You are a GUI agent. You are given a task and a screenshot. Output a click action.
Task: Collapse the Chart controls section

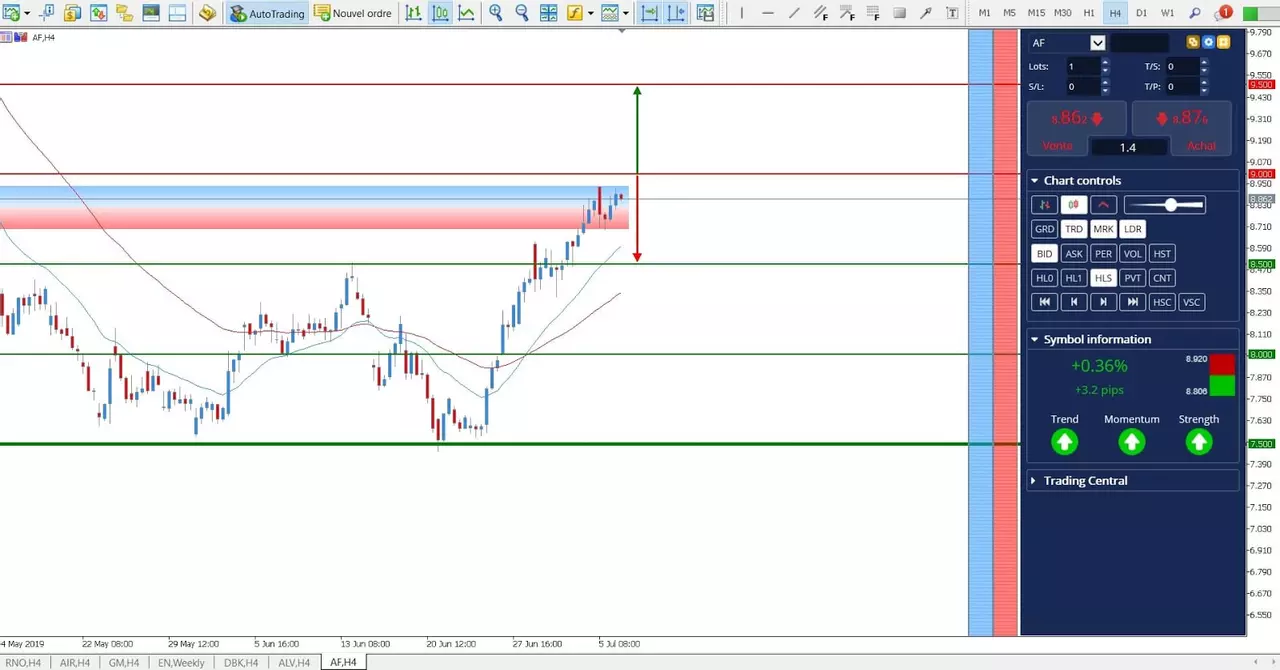1035,180
